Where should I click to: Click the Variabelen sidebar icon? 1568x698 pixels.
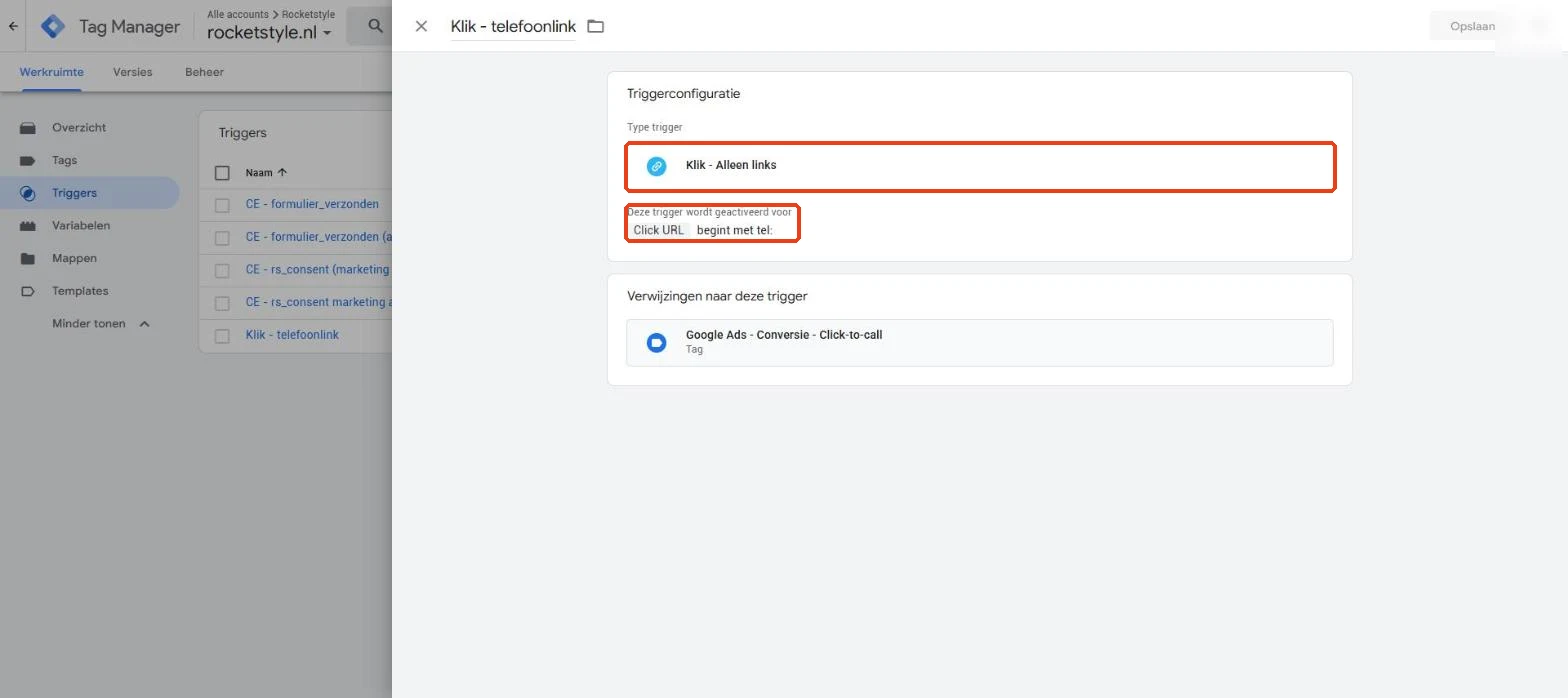click(x=28, y=226)
